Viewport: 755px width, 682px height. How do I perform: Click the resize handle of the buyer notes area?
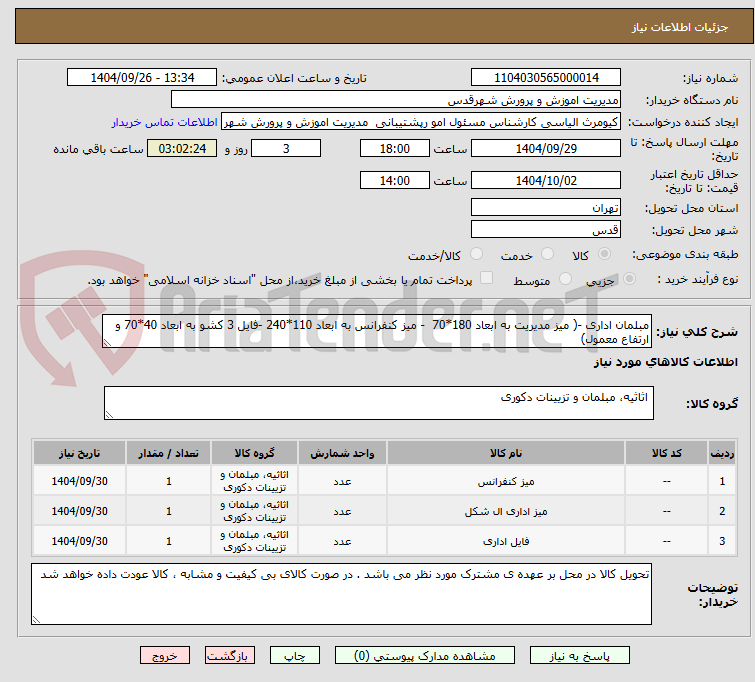[36, 620]
